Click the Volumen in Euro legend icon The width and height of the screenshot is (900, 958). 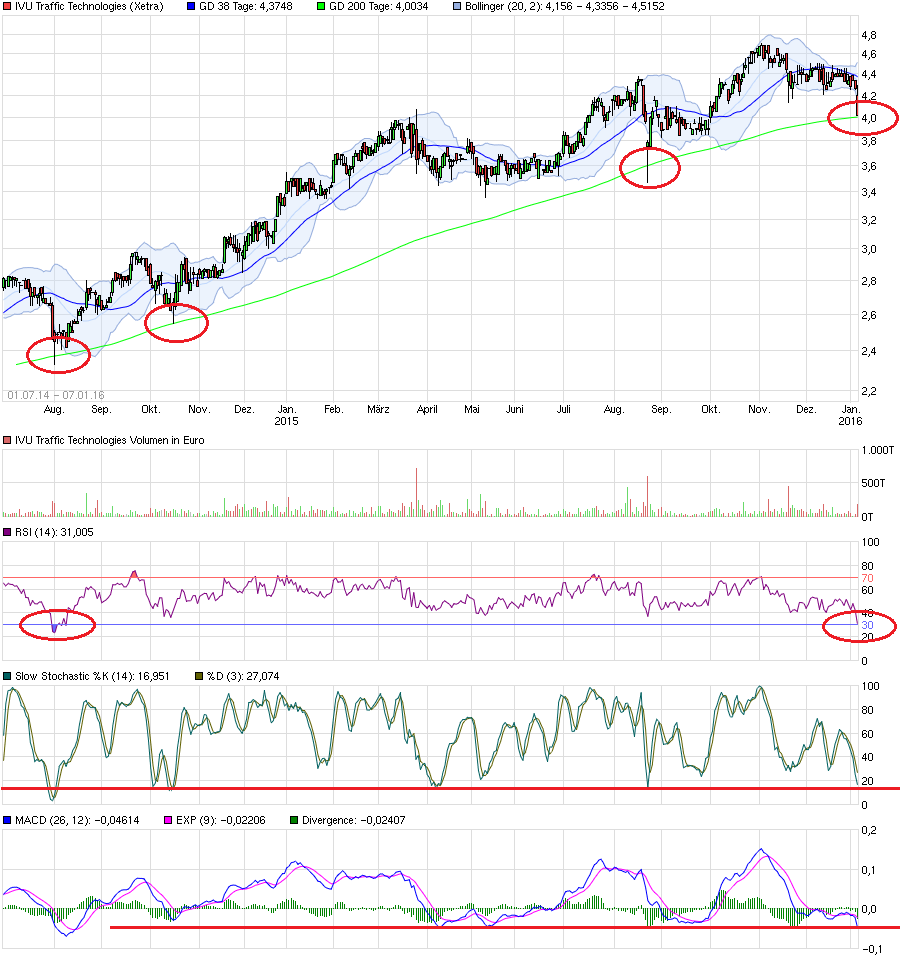pyautogui.click(x=8, y=439)
